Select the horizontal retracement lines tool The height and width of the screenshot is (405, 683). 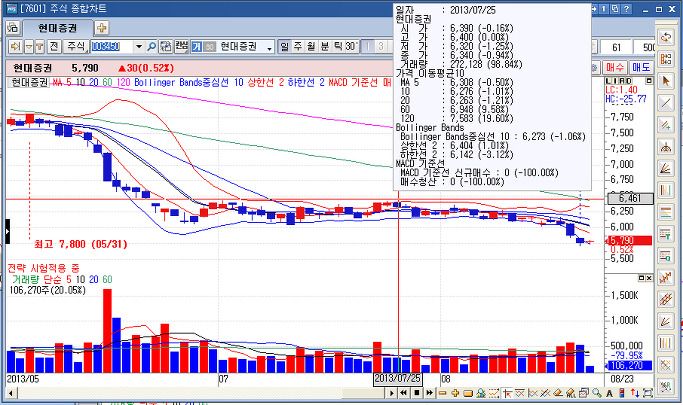click(x=666, y=212)
